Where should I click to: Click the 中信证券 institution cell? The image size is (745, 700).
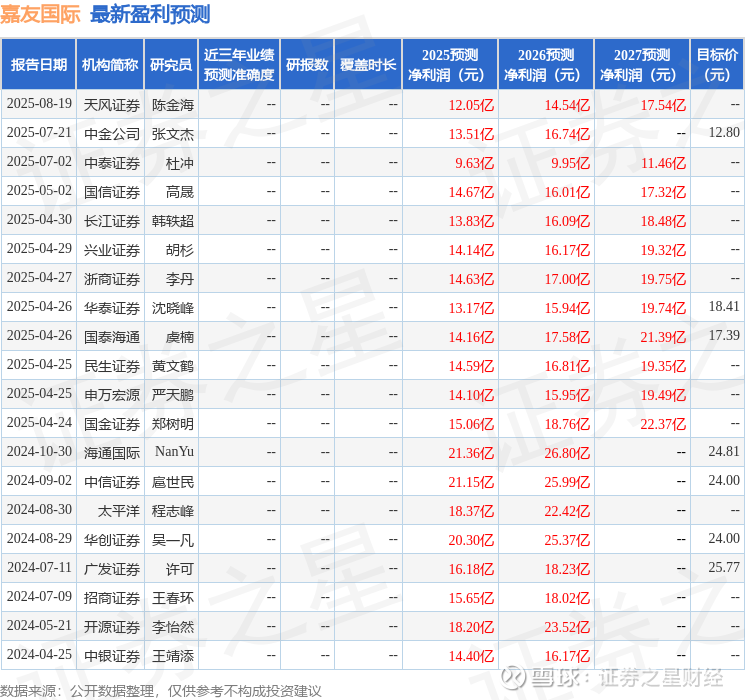112,482
